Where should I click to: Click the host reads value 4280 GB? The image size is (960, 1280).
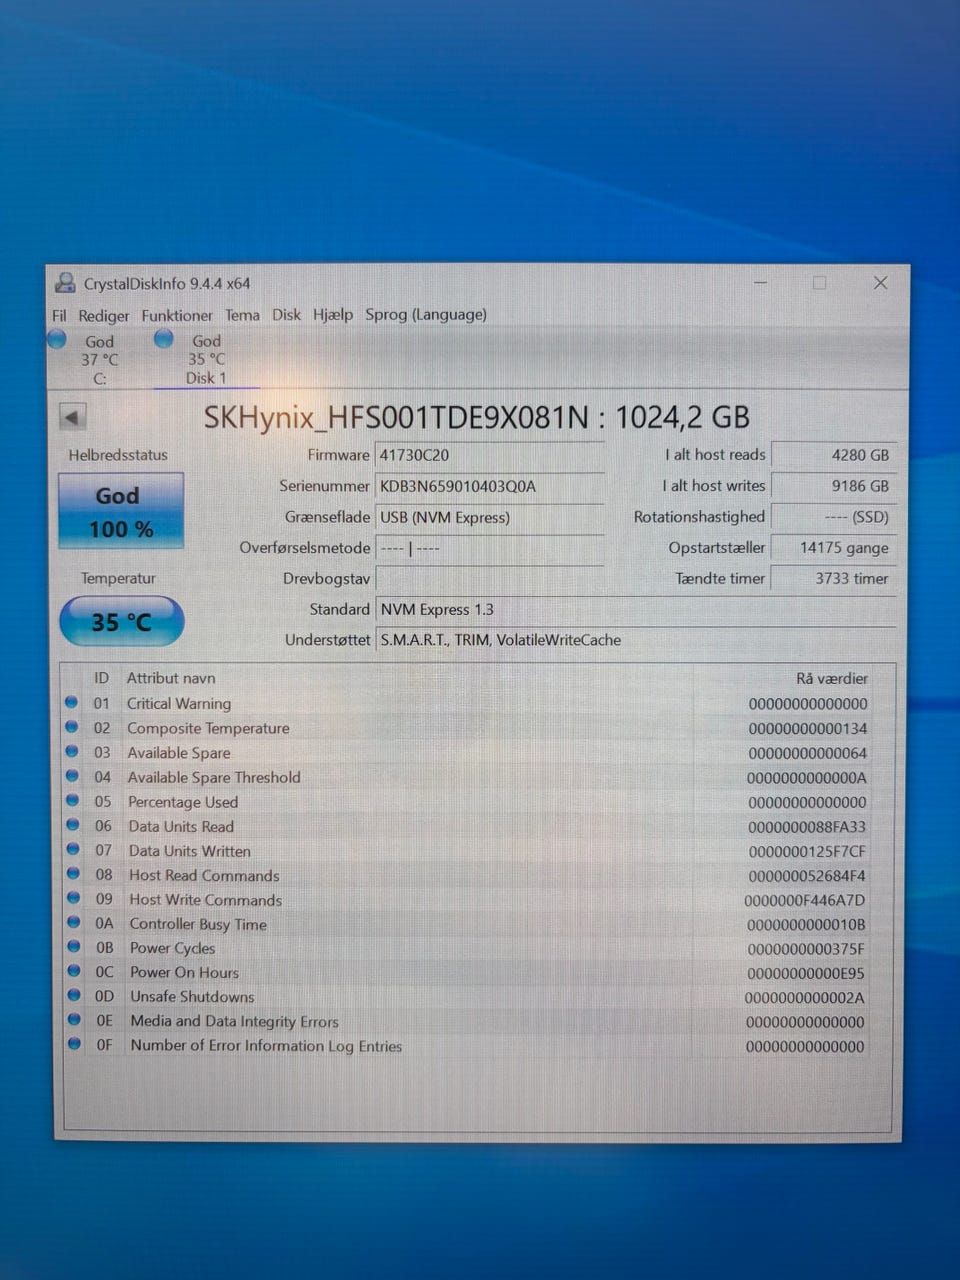coord(834,455)
